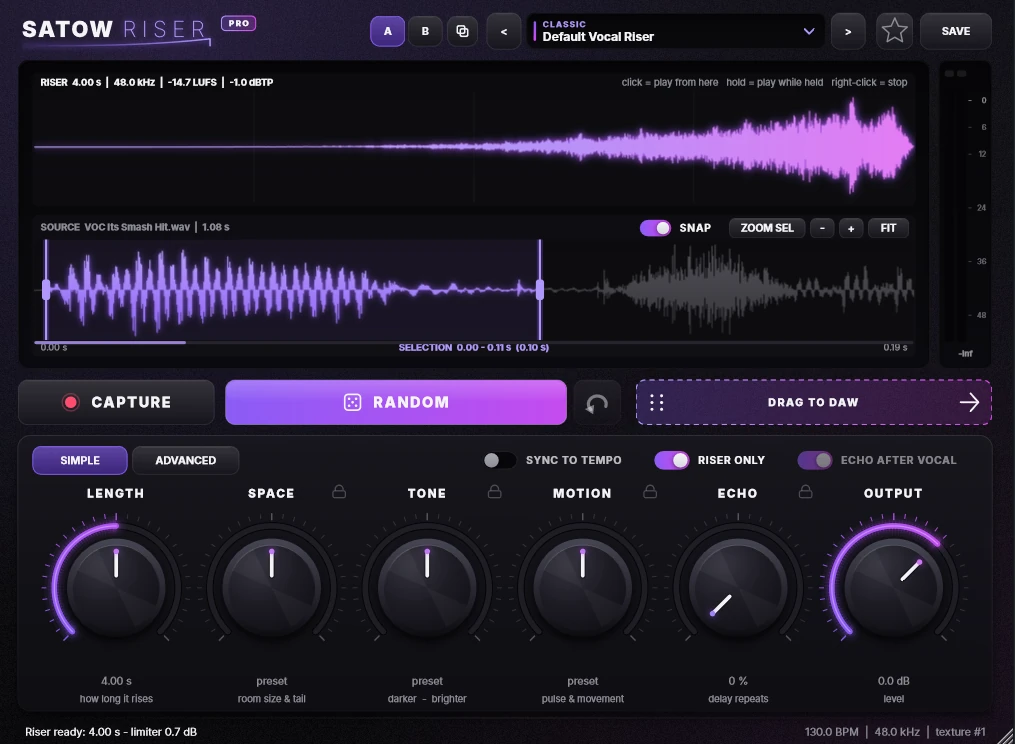Generate a RANDOM riser
The height and width of the screenshot is (744, 1015).
(396, 402)
